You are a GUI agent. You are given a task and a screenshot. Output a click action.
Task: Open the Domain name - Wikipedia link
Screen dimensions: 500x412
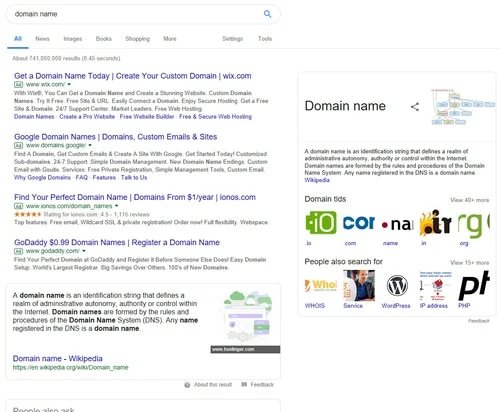coord(58,359)
